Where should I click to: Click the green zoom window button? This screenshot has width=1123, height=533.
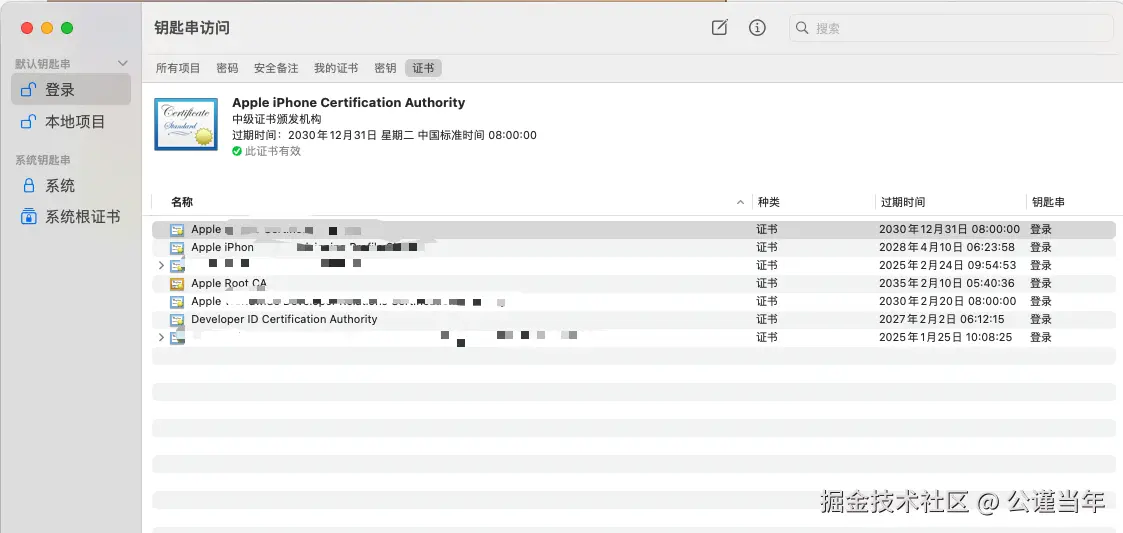(x=67, y=28)
